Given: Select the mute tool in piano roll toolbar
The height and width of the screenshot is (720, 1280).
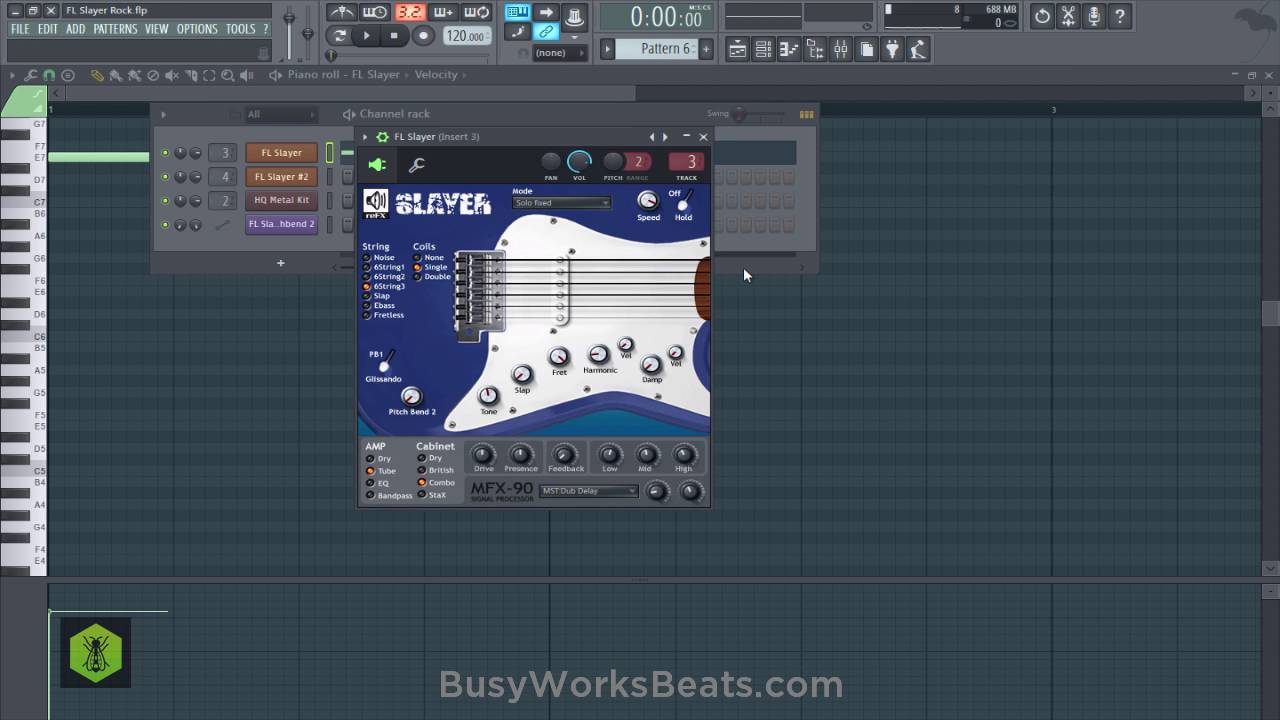Looking at the screenshot, I should (x=172, y=75).
